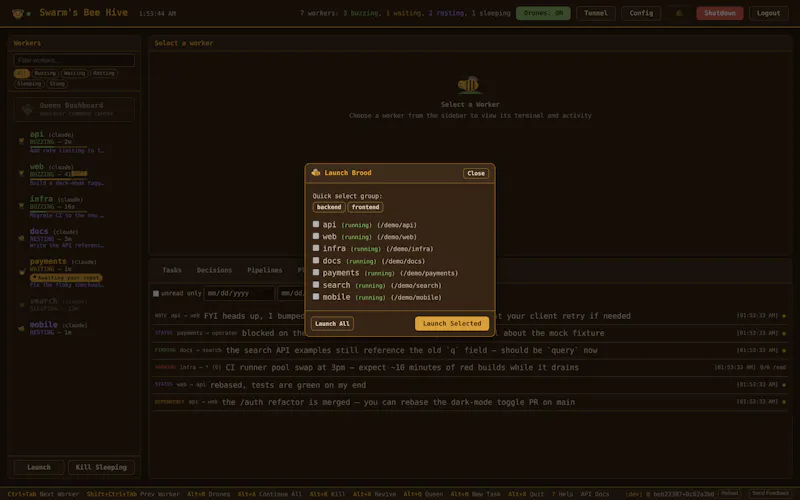Screen dimensions: 800x500
Task: Click the Awaiting your input badge
Action: 66,278
